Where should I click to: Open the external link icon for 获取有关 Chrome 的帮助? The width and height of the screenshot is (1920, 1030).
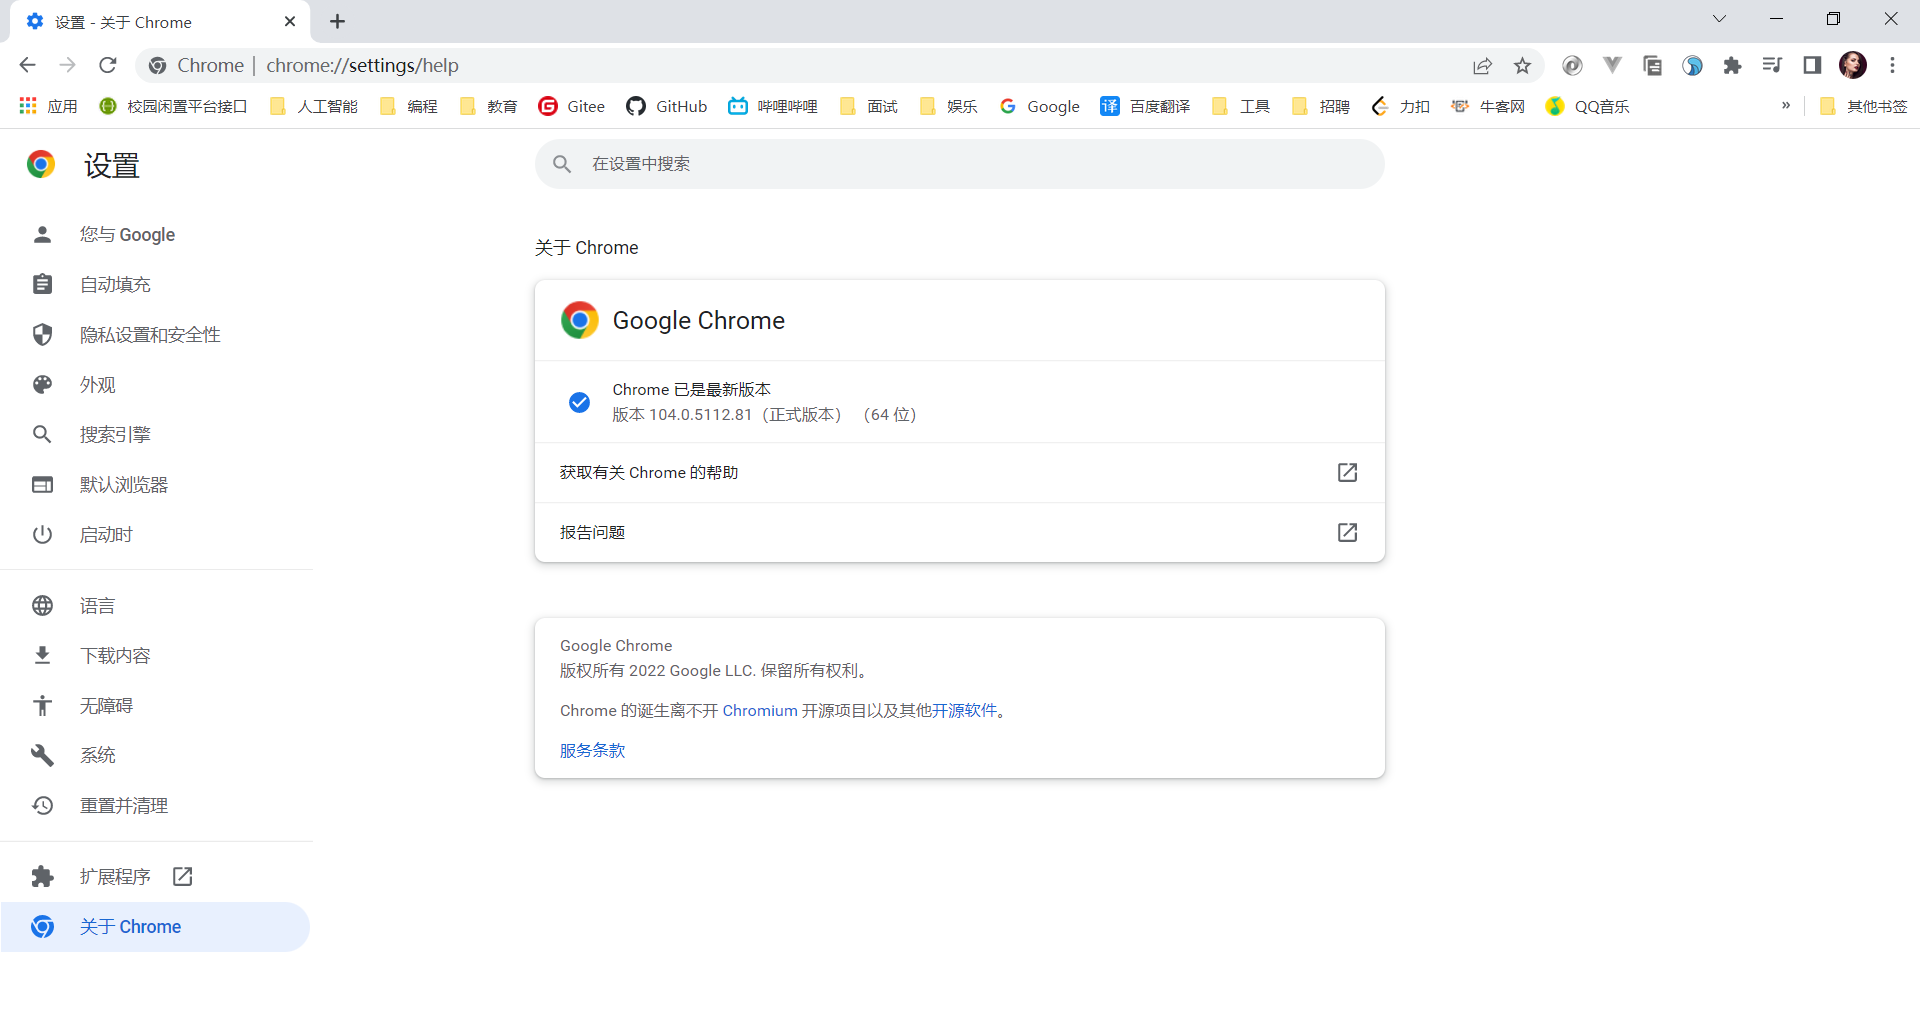[1347, 472]
